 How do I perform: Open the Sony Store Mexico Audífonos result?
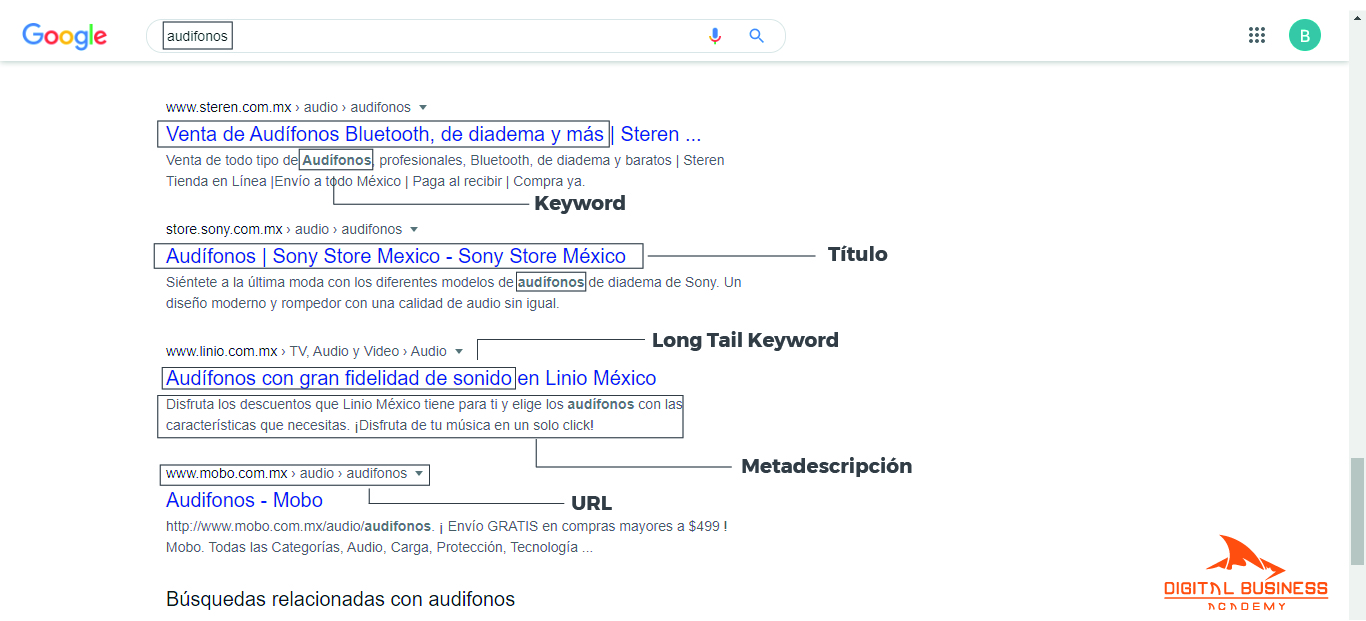pyautogui.click(x=396, y=256)
